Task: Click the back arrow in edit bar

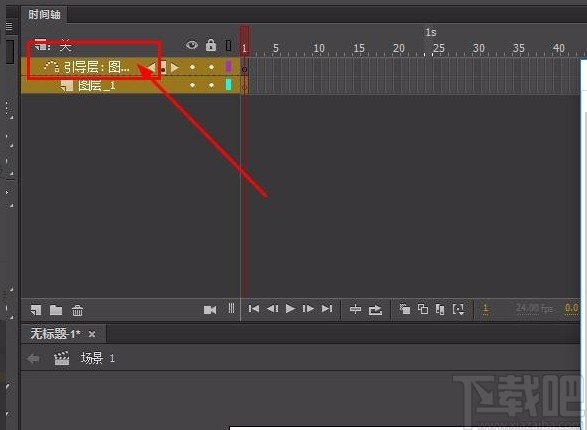Action: click(33, 359)
